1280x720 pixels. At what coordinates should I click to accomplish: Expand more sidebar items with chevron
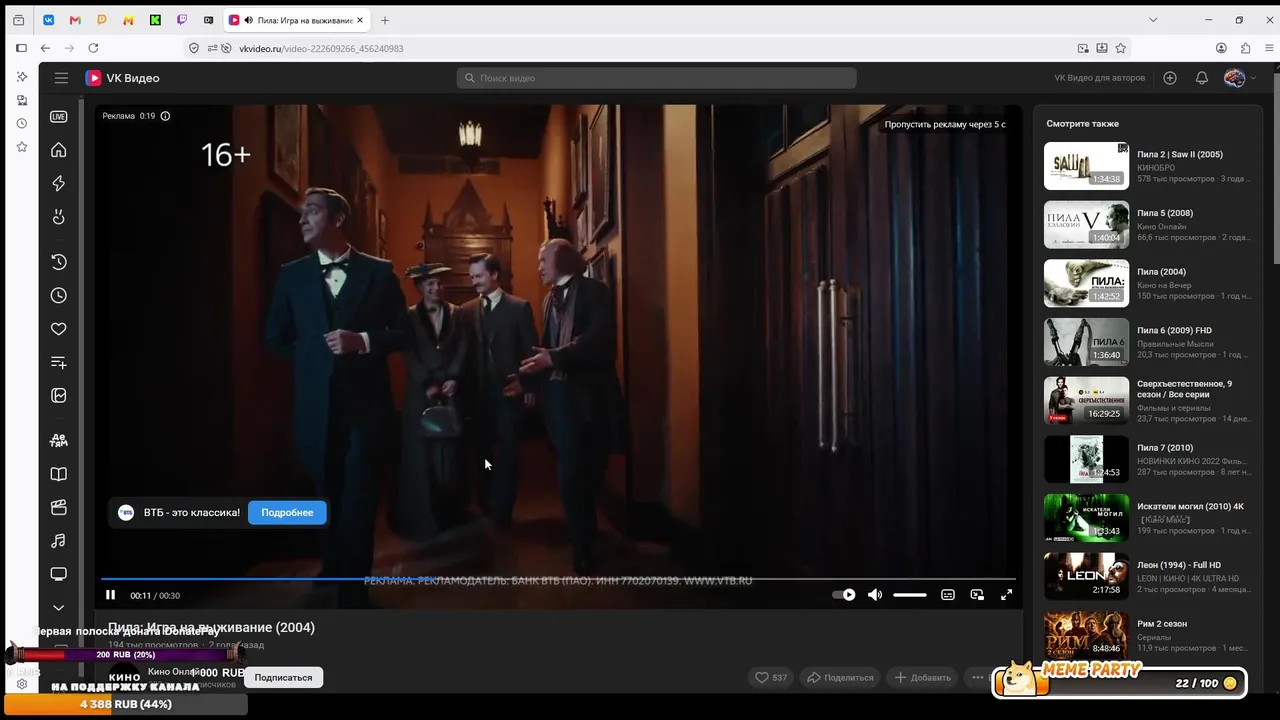click(x=59, y=607)
